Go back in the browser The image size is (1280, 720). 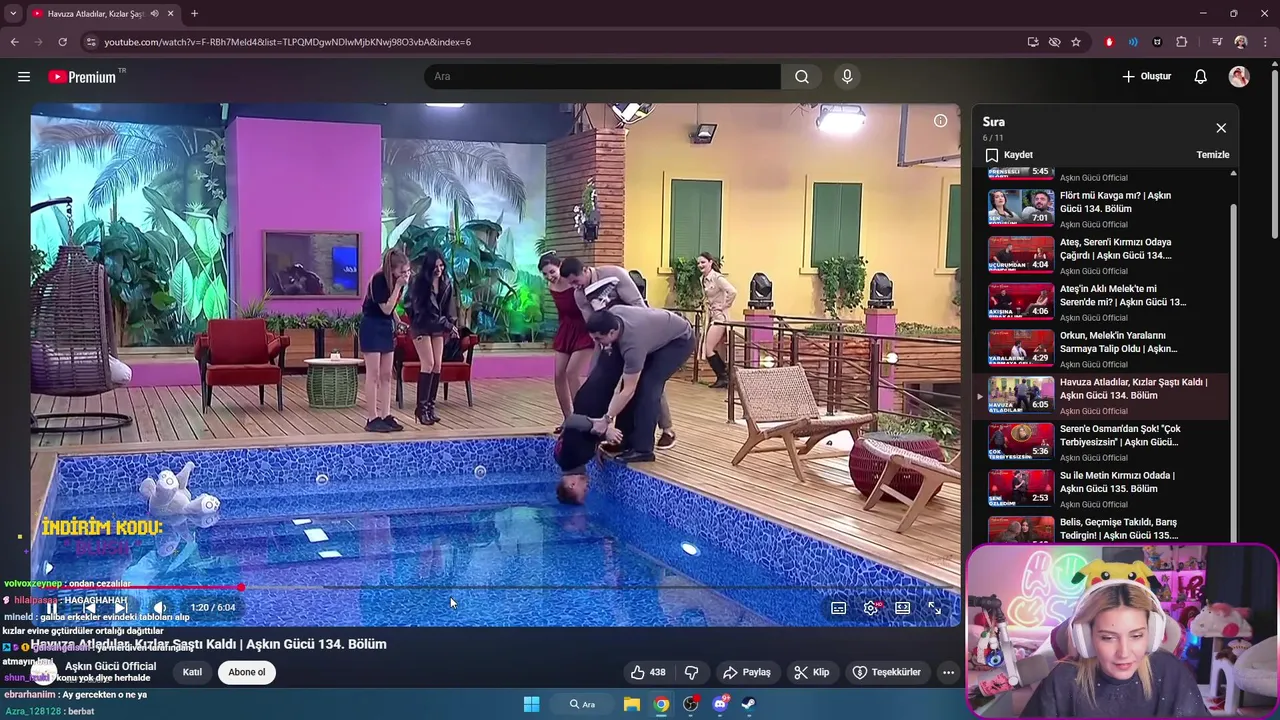(14, 42)
